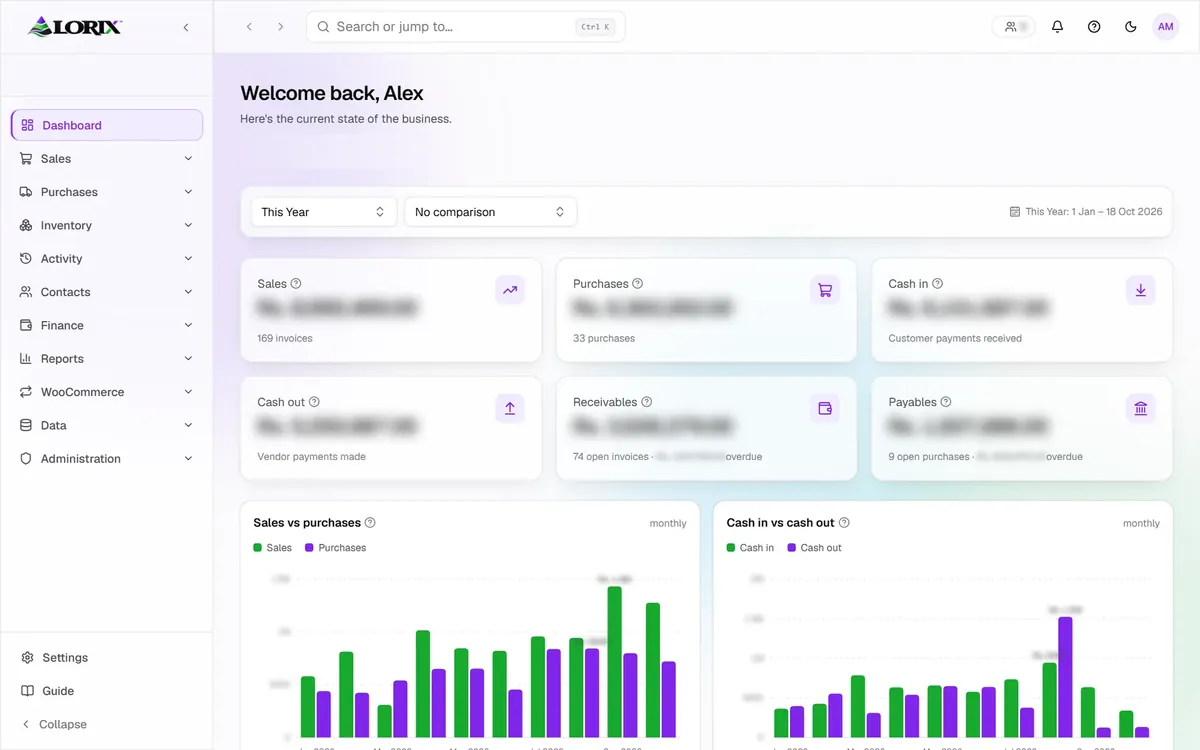The height and width of the screenshot is (750, 1200).
Task: Open the Contacts menu item
Action: point(107,292)
